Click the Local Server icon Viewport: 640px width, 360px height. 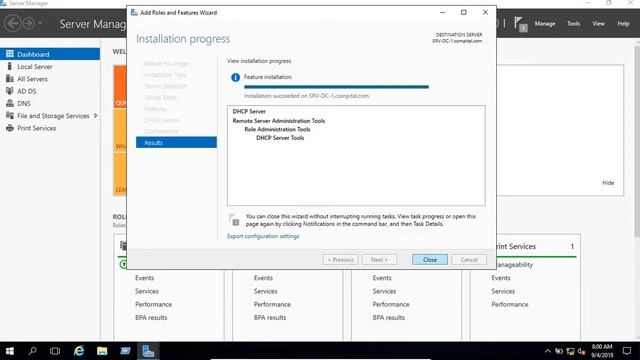point(10,66)
